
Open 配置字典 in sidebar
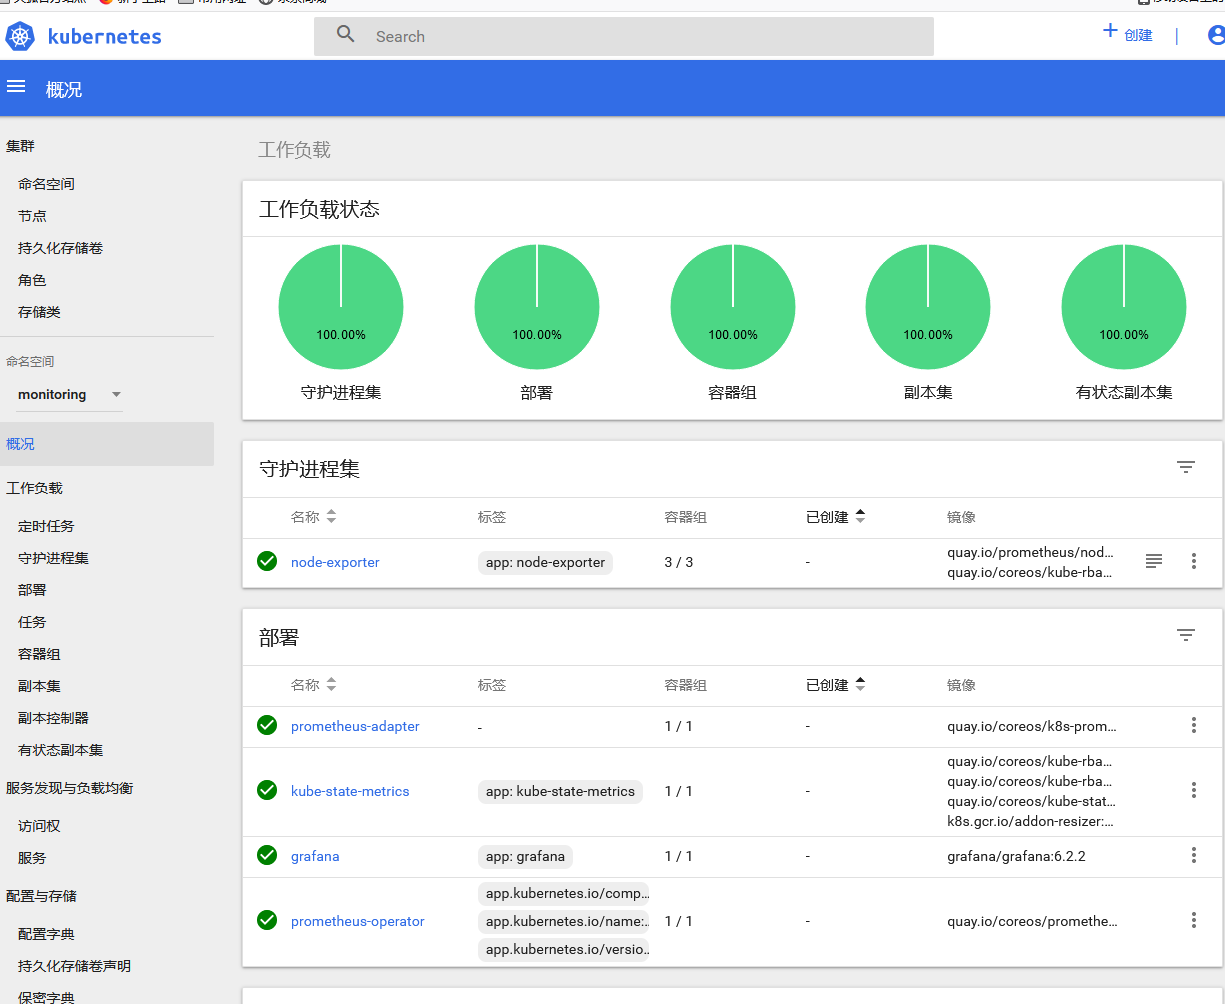pyautogui.click(x=46, y=934)
